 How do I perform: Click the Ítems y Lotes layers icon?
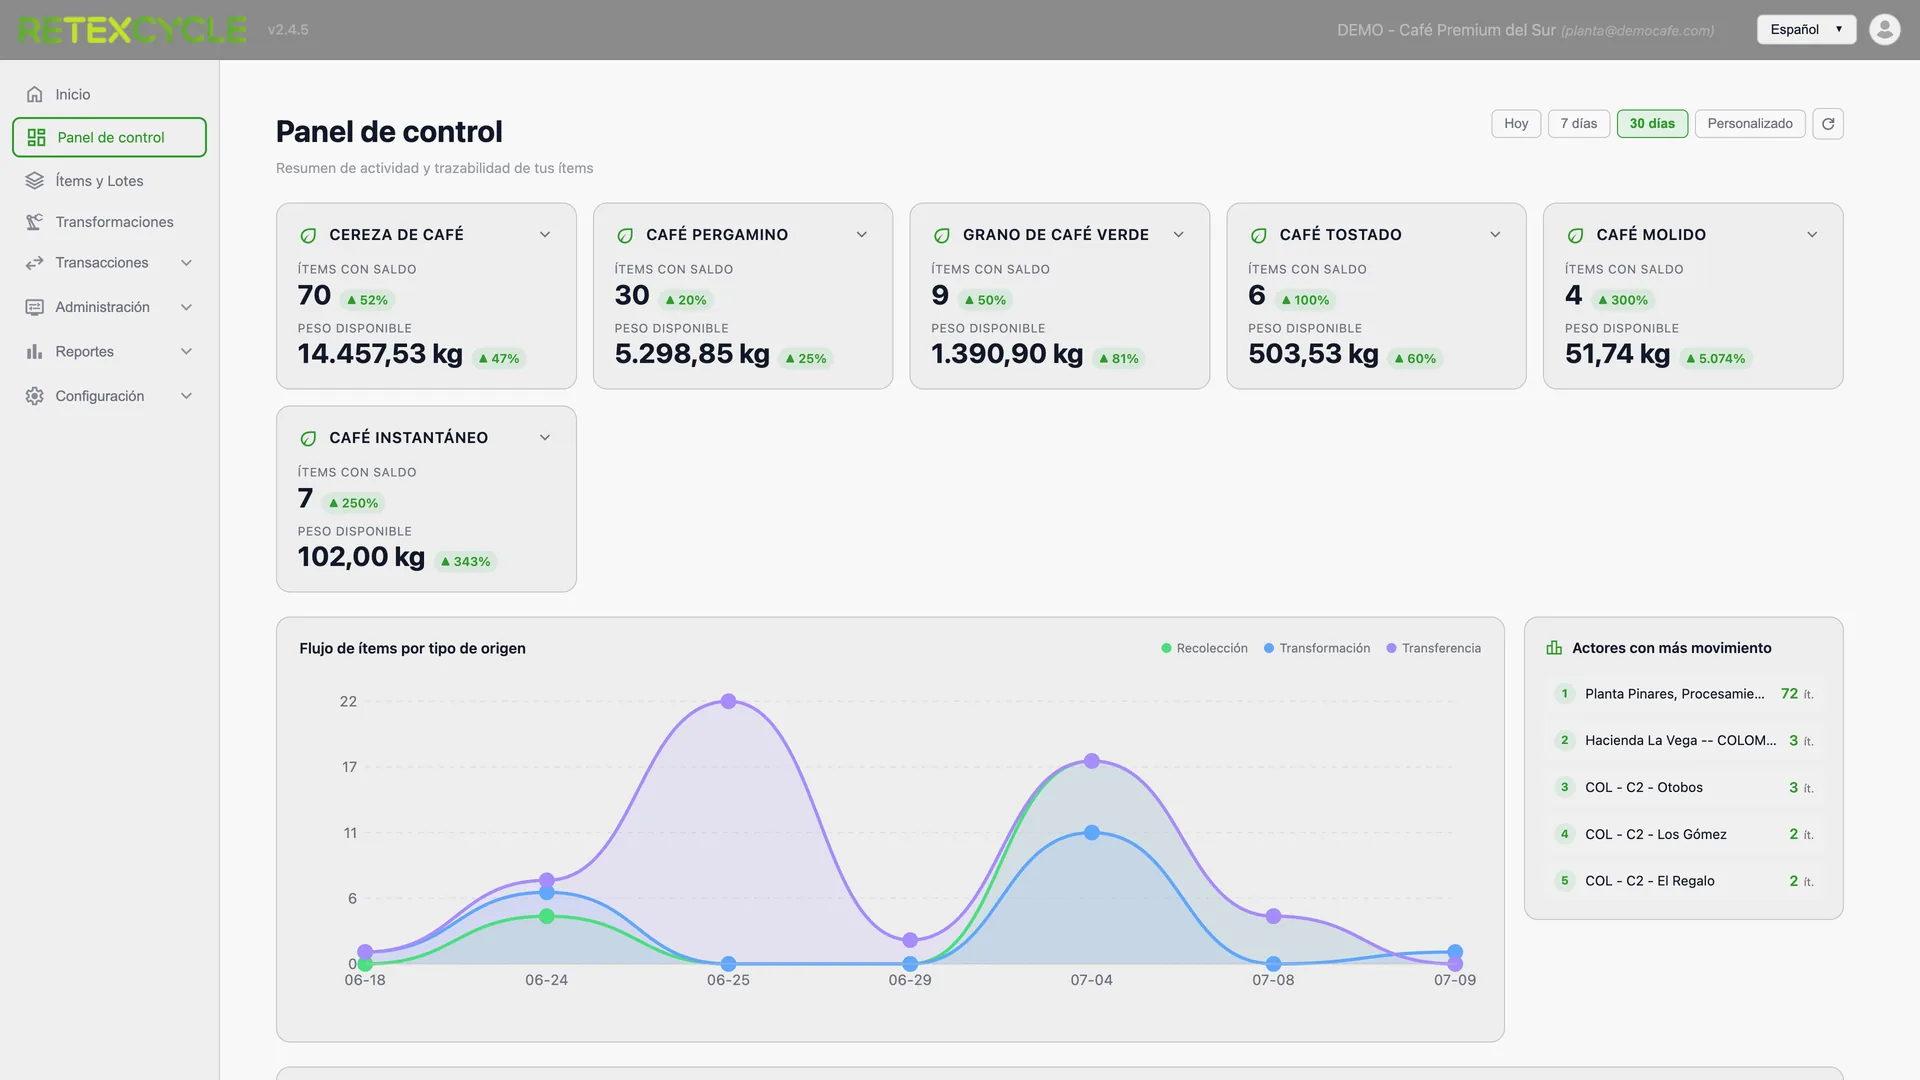tap(35, 181)
